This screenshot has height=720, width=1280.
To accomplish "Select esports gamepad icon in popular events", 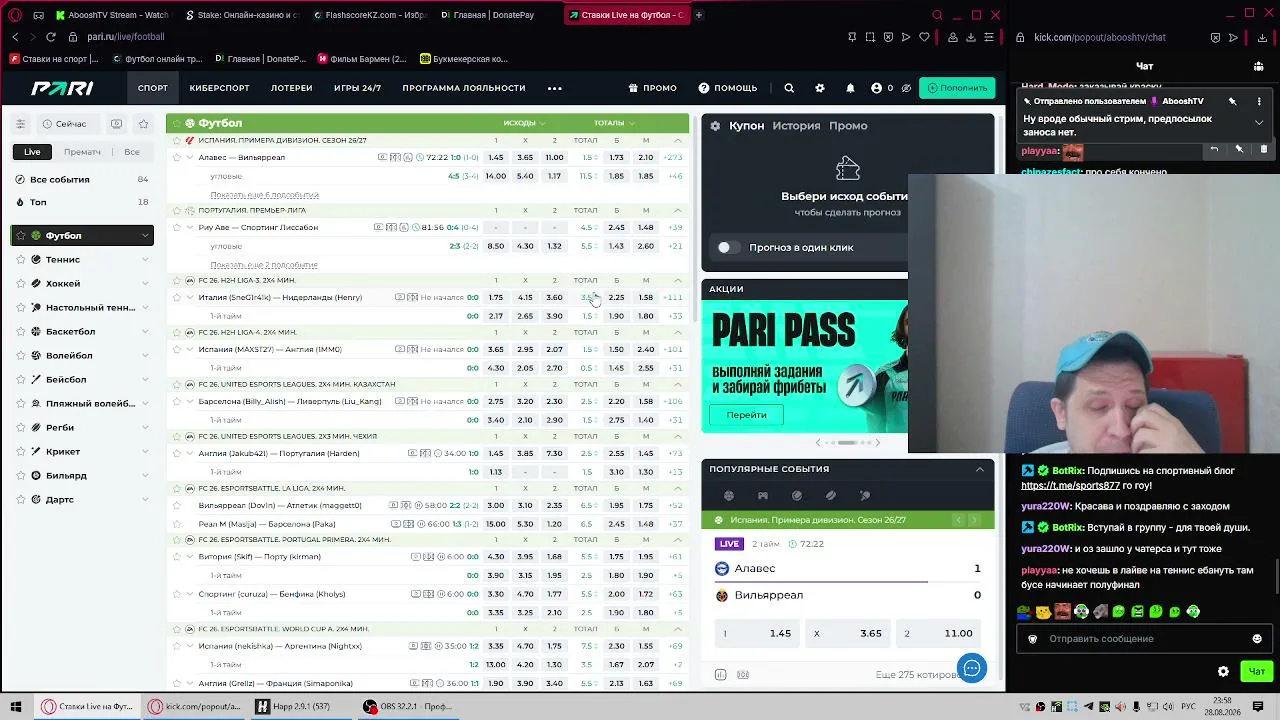I will pyautogui.click(x=762, y=495).
